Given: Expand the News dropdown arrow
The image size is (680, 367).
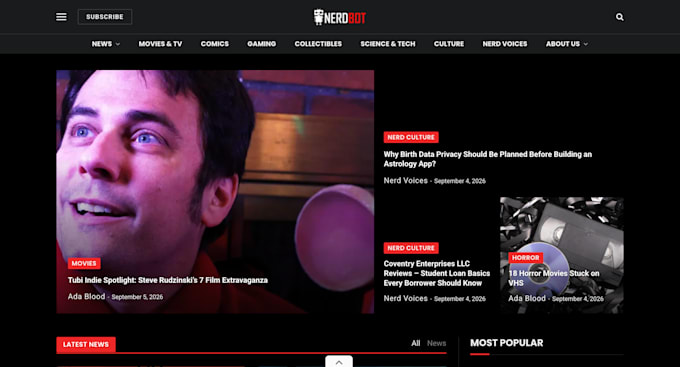Looking at the screenshot, I should point(118,44).
